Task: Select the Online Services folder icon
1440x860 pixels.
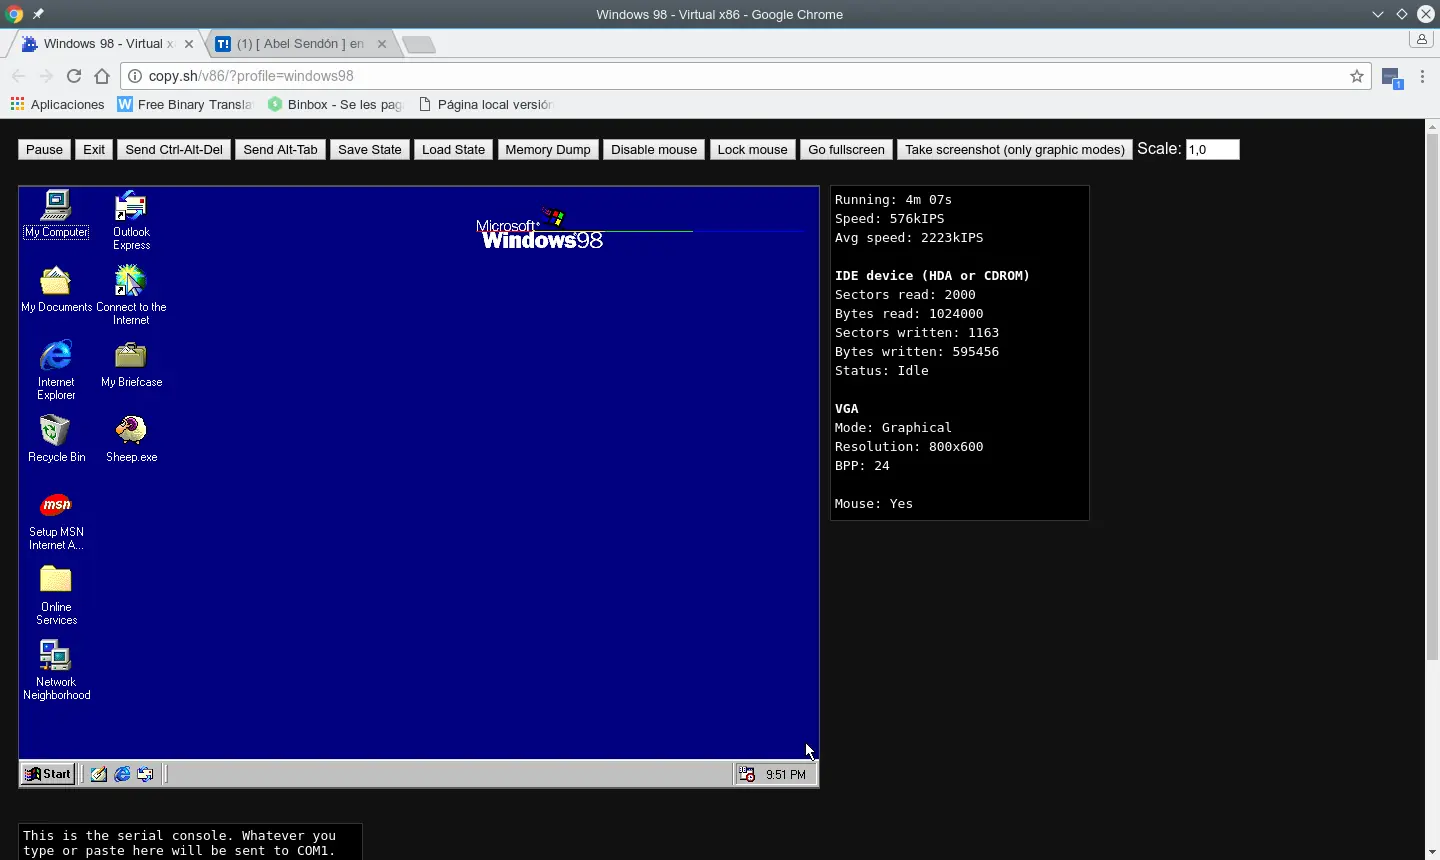Action: [x=56, y=595]
